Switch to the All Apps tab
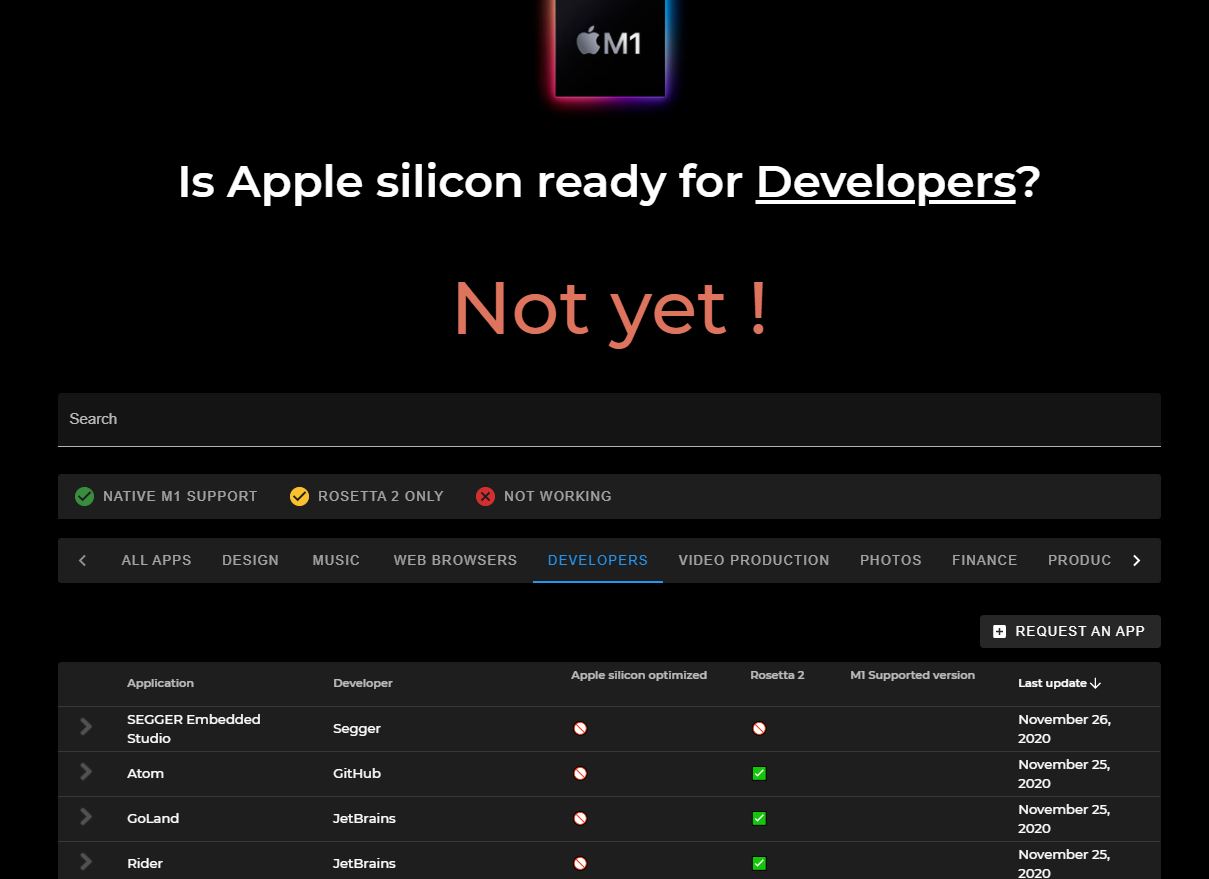 [156, 560]
